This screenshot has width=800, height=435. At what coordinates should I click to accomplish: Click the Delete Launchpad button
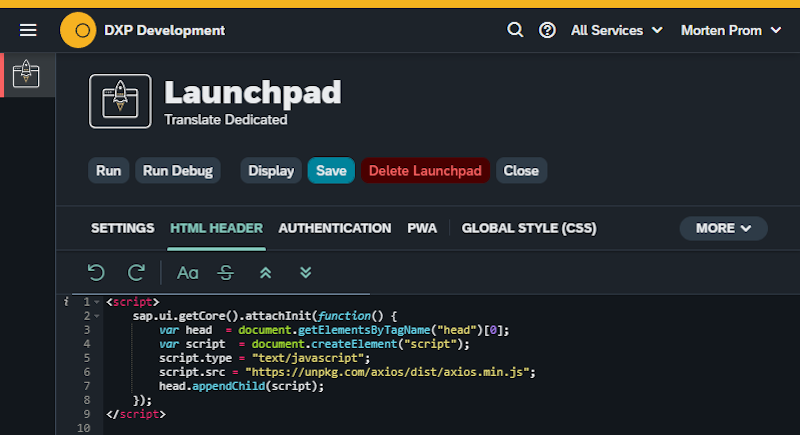425,171
